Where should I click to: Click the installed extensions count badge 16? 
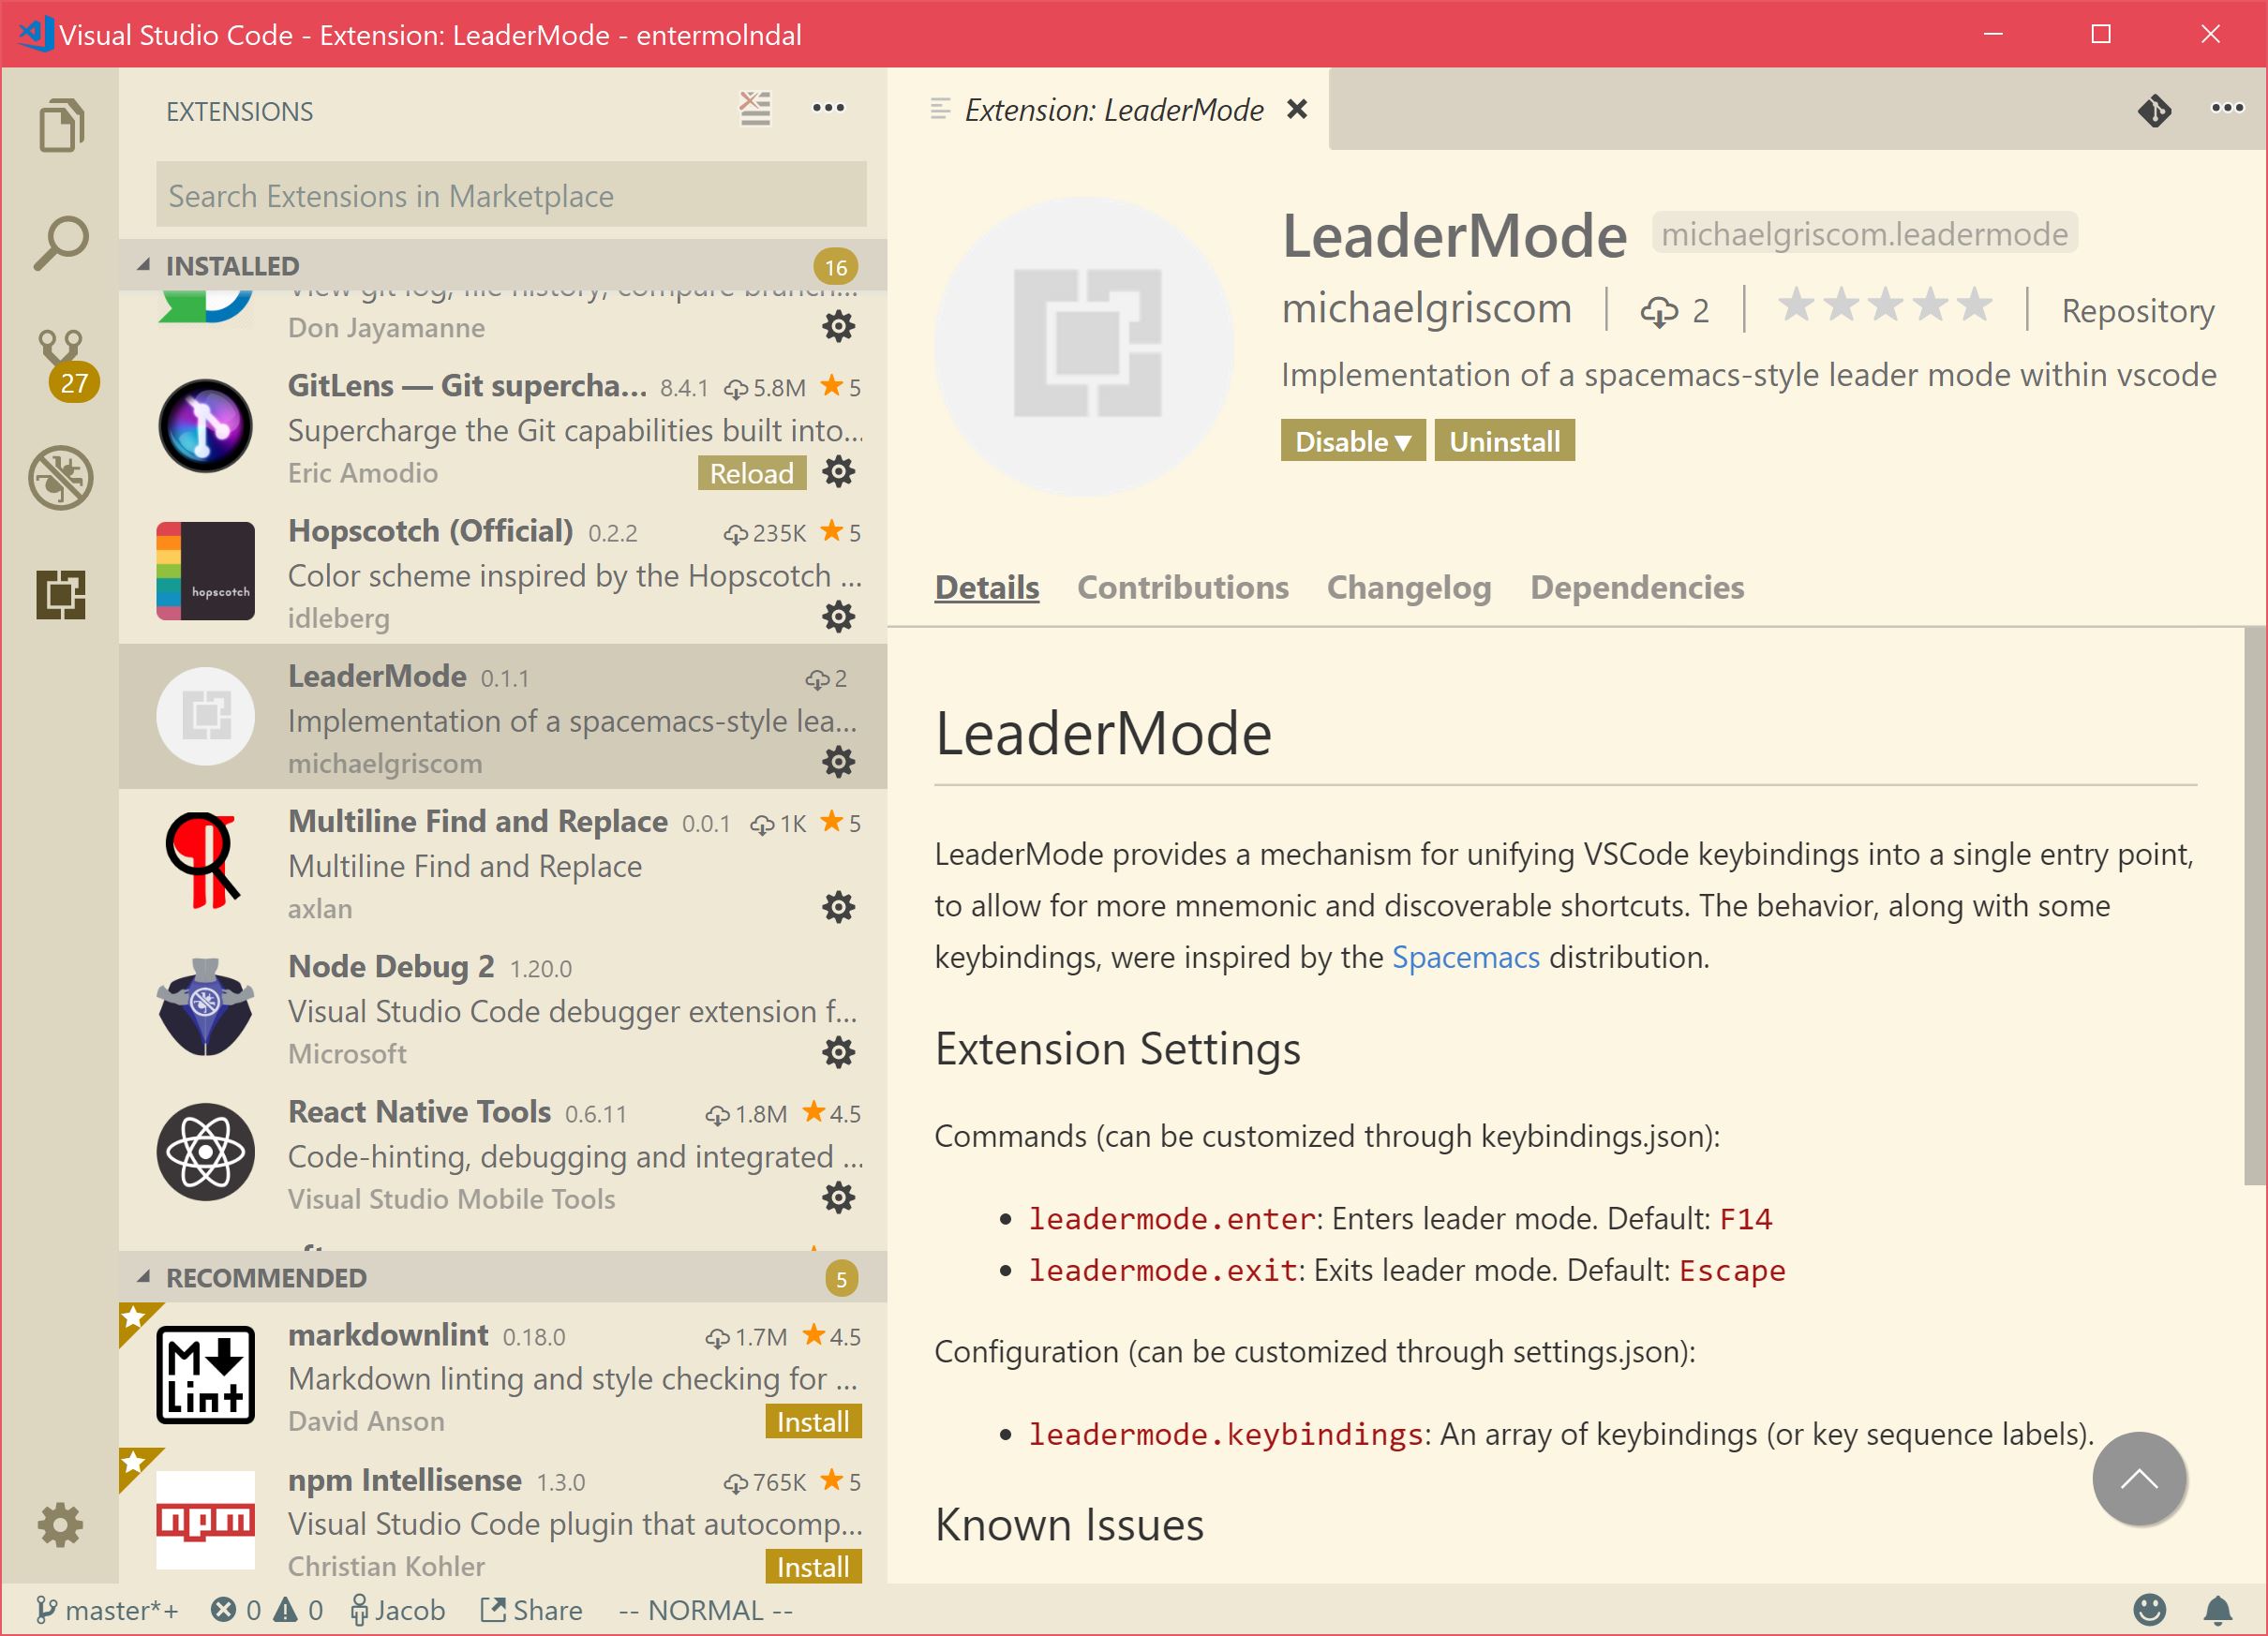[836, 266]
